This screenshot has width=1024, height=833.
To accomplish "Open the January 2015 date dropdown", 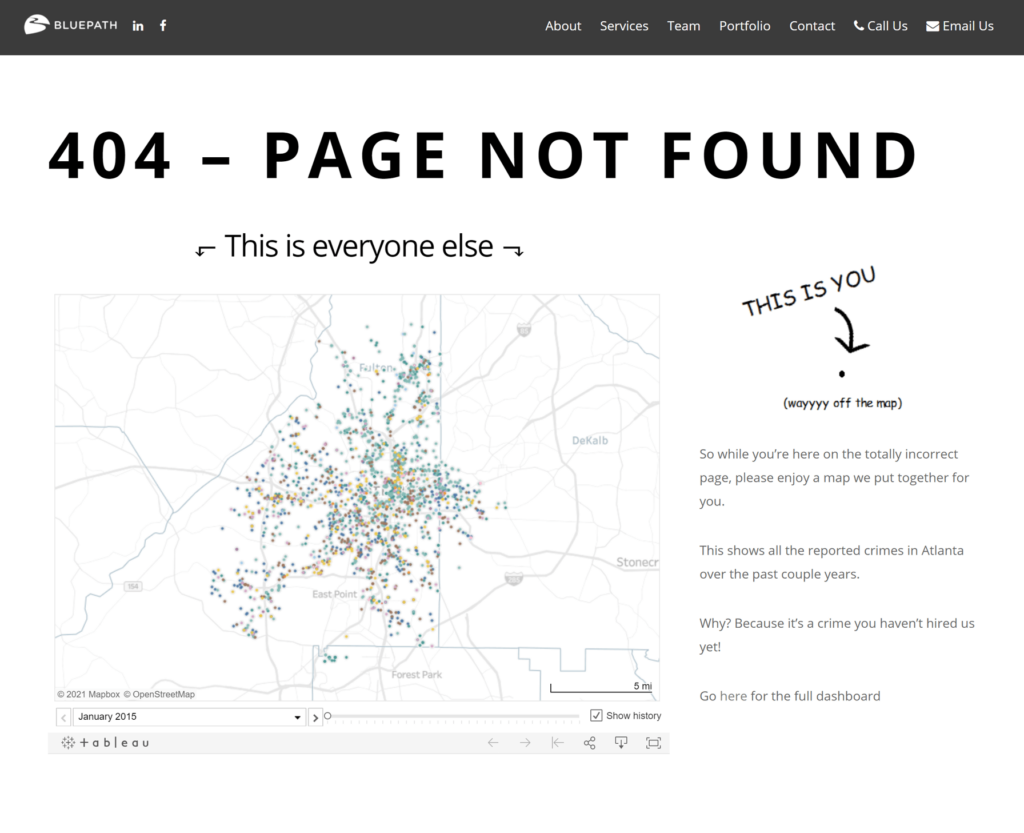I will [x=297, y=717].
